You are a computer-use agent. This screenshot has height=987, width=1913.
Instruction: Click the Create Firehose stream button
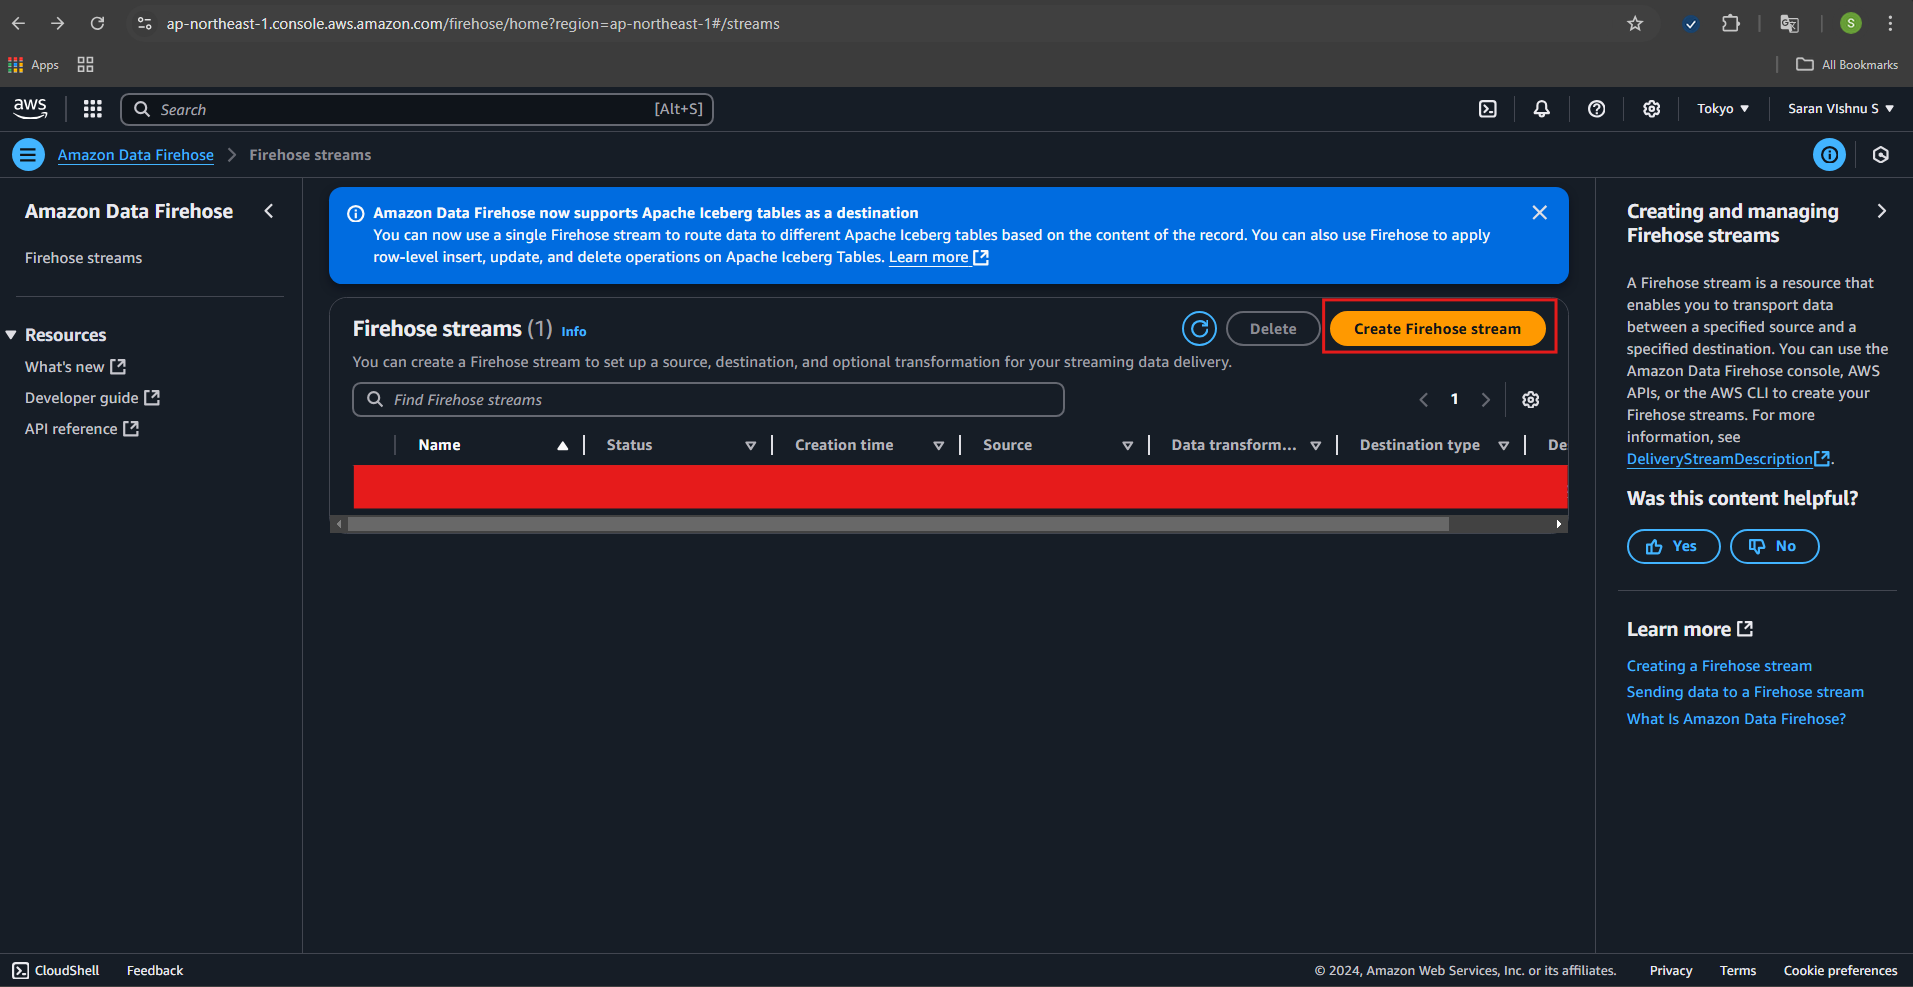click(x=1436, y=329)
